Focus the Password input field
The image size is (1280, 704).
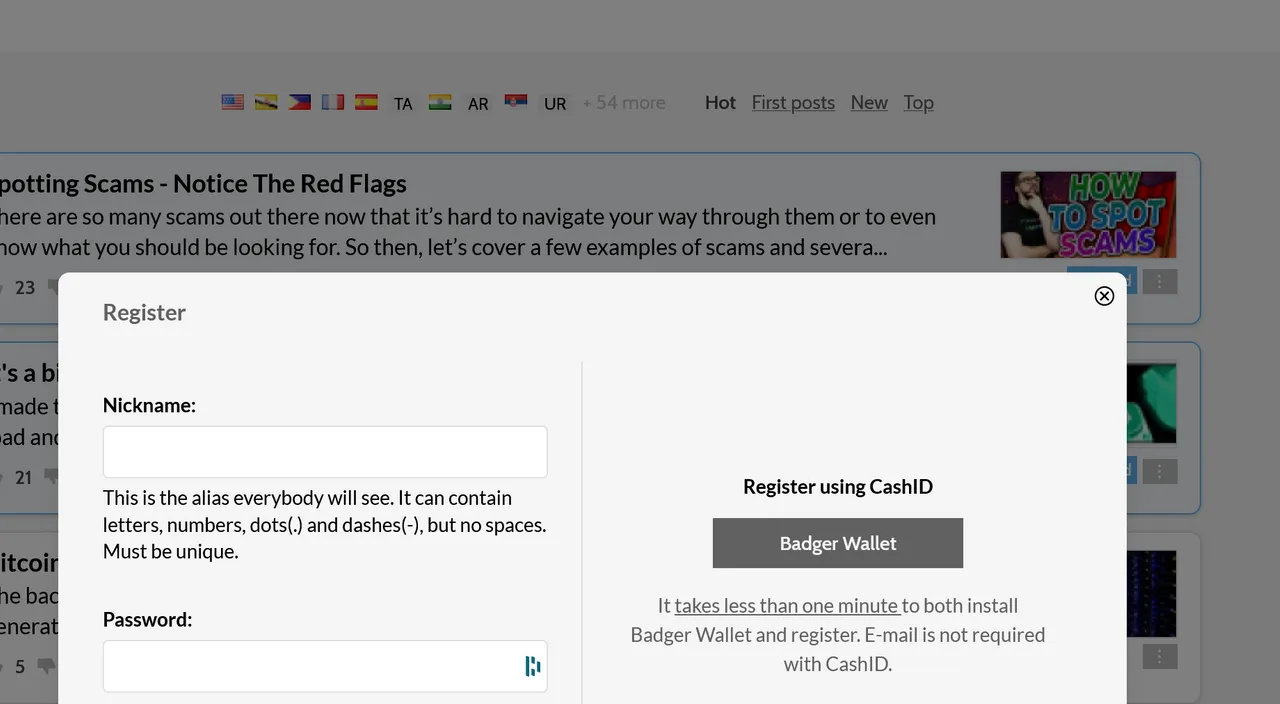tap(325, 666)
